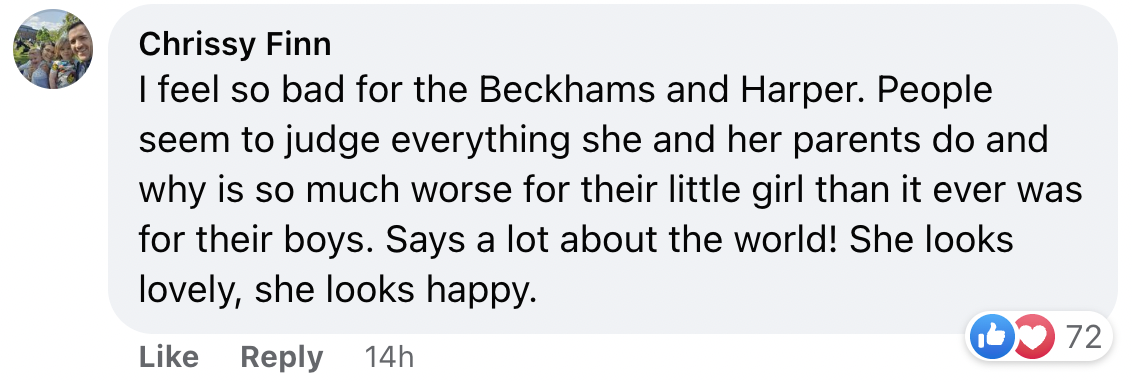Open the 14h comment timestamp
The width and height of the screenshot is (1132, 382).
click(389, 357)
